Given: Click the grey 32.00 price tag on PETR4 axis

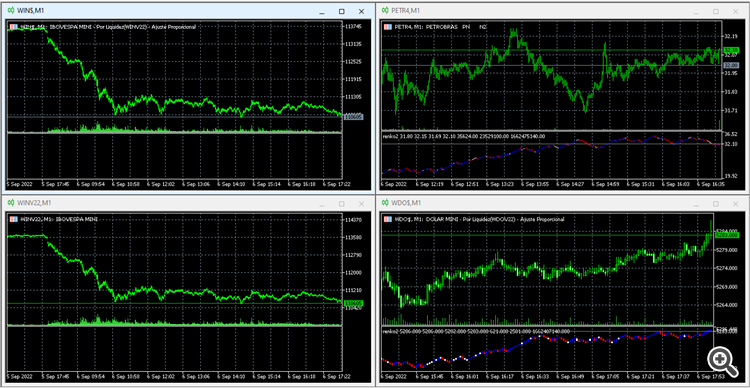Looking at the screenshot, I should click(x=730, y=65).
